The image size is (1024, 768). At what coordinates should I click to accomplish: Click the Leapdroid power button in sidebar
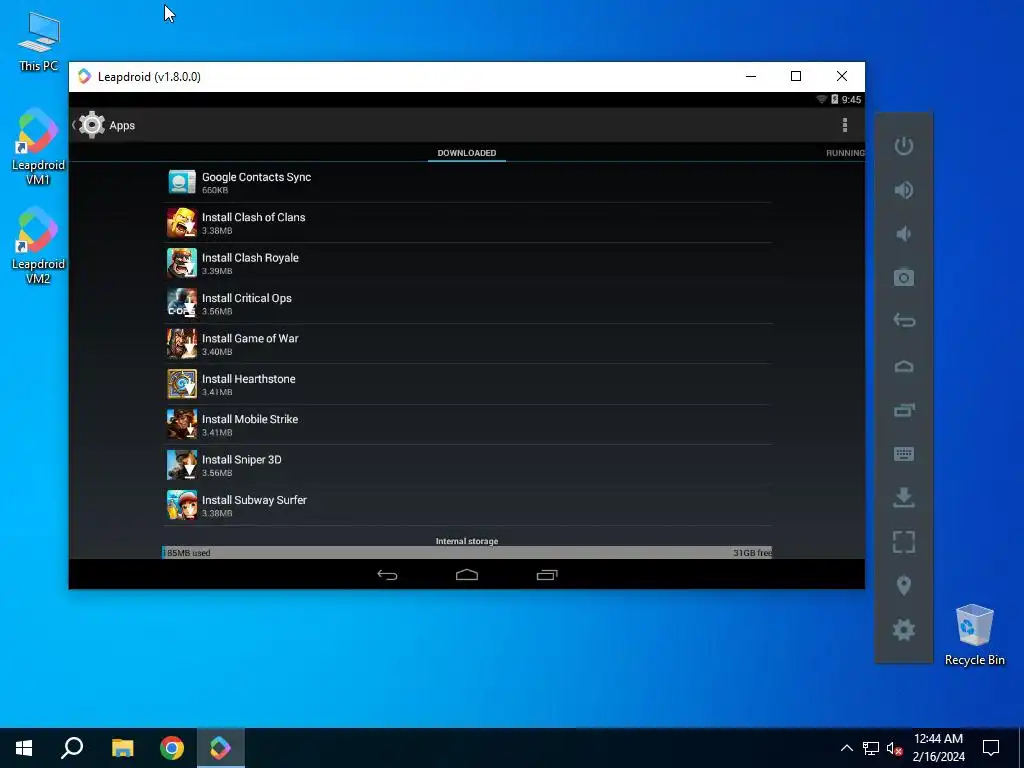pos(904,146)
